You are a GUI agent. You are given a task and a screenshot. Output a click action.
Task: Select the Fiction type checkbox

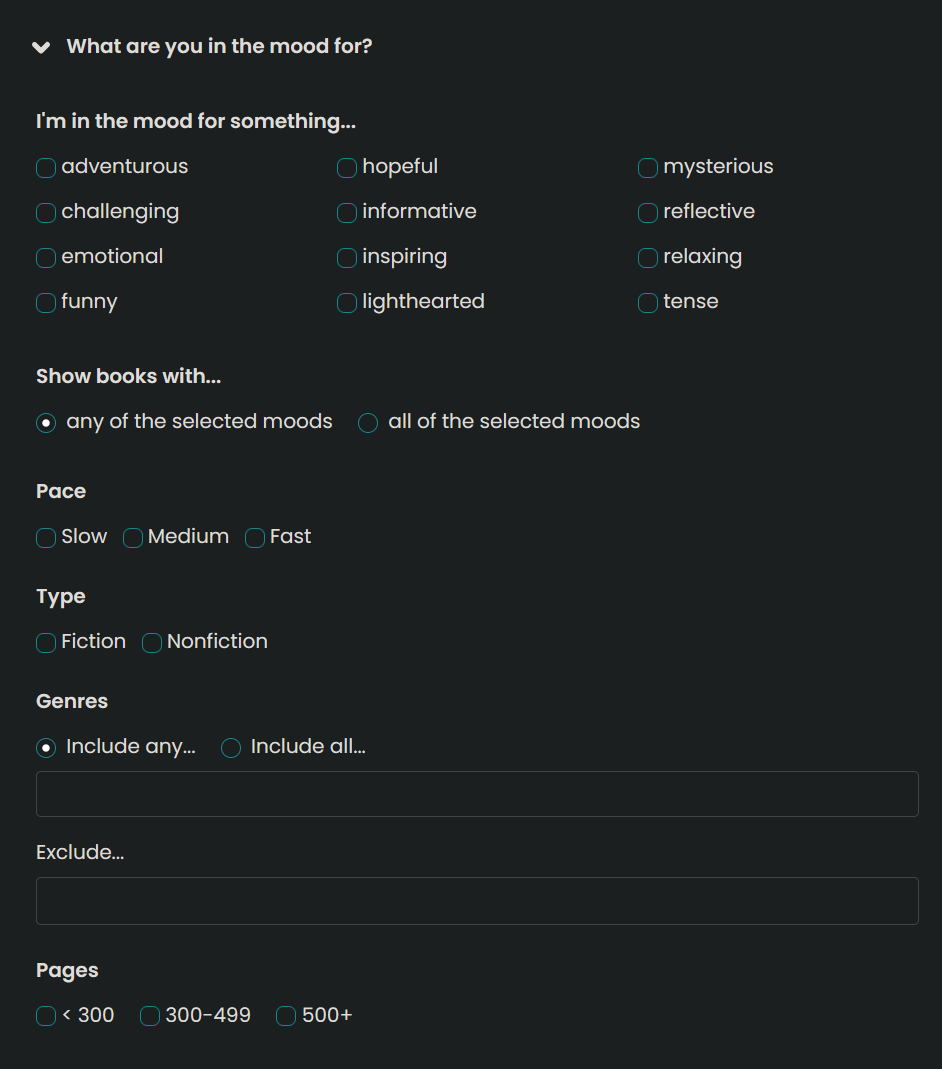(46, 643)
